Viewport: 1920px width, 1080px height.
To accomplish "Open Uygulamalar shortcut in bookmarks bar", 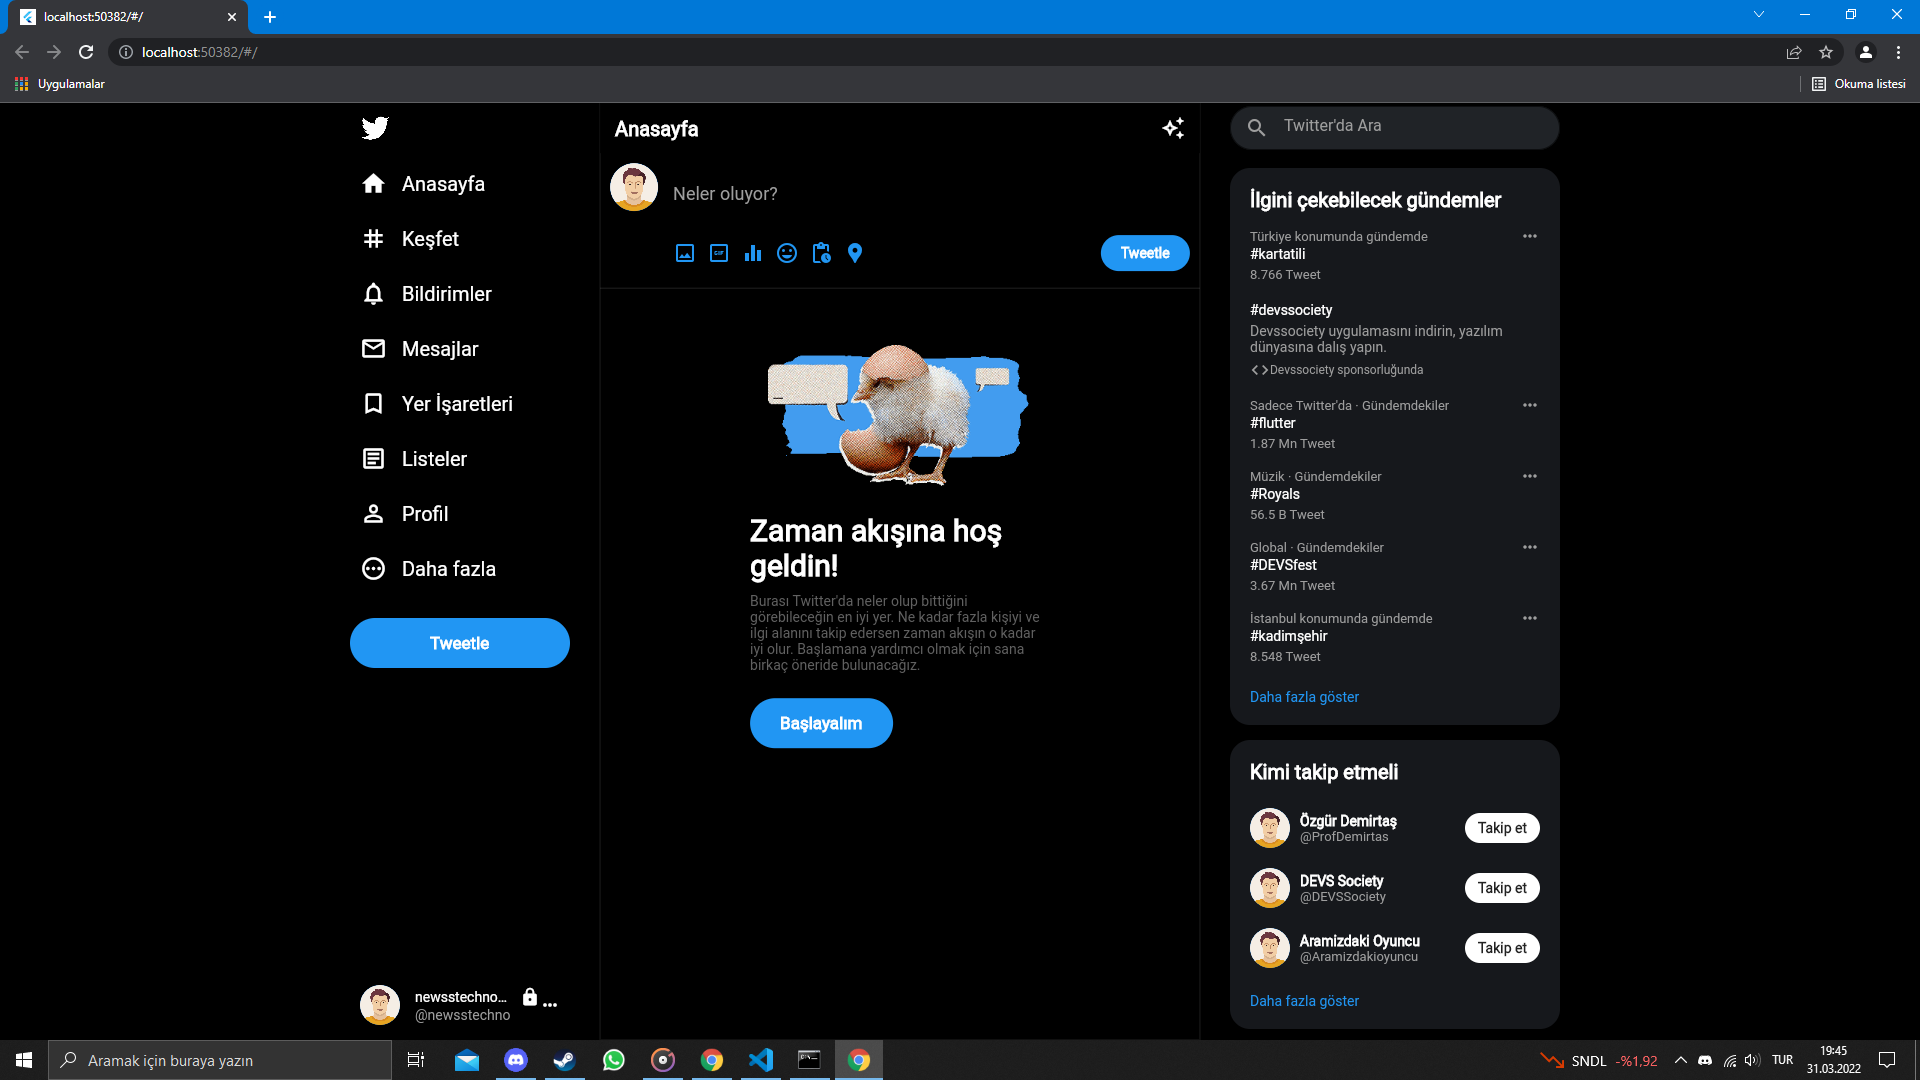I will [x=60, y=84].
